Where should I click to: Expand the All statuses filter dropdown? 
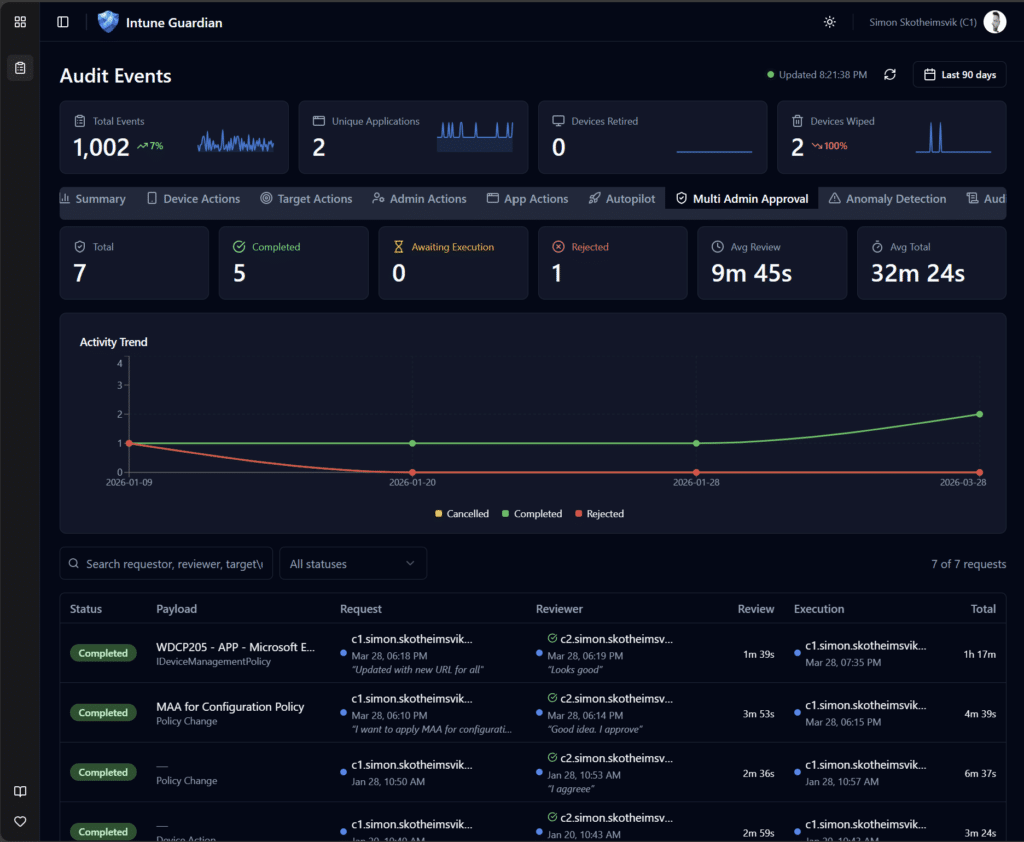point(352,564)
